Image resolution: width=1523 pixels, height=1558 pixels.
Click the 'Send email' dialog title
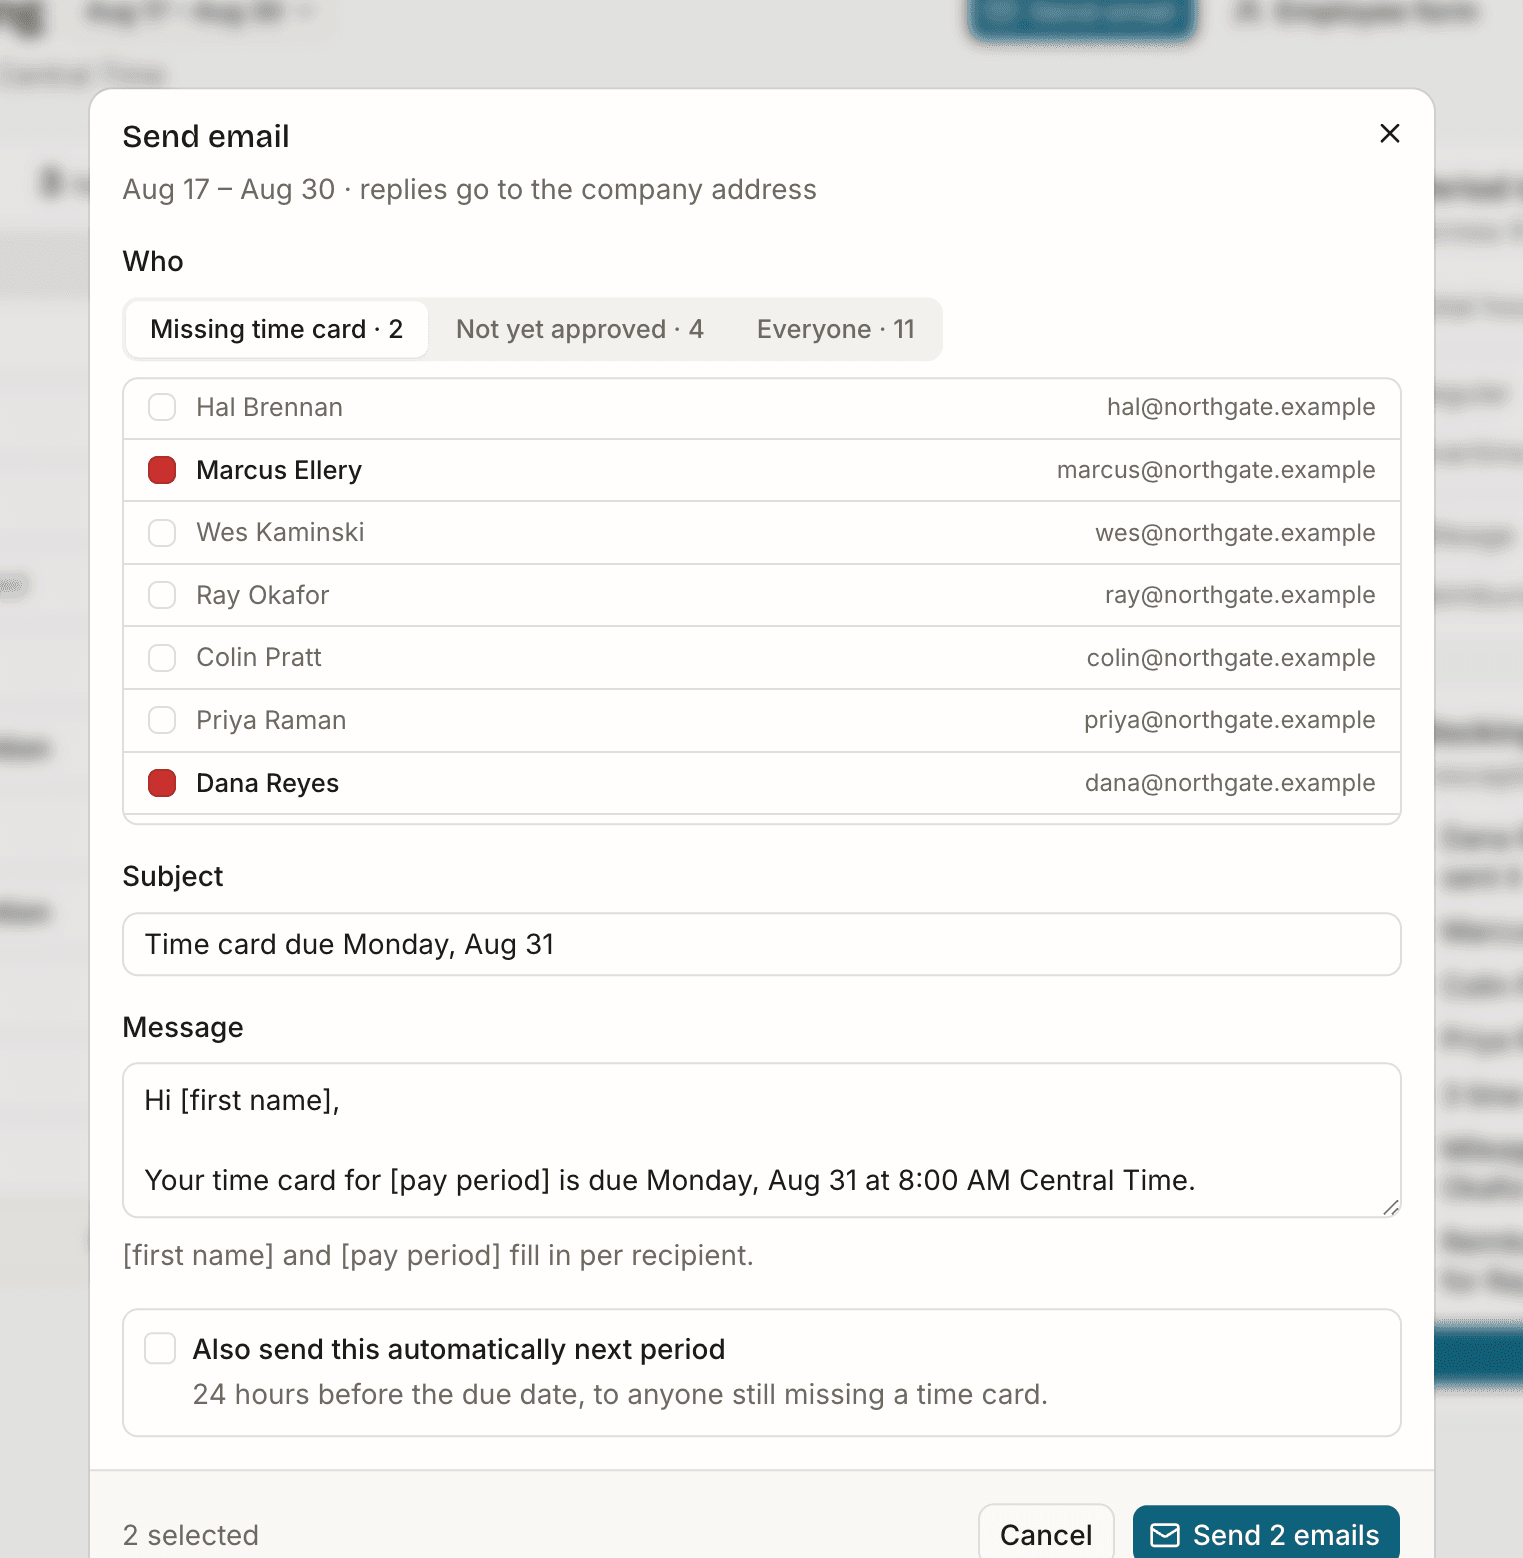206,136
